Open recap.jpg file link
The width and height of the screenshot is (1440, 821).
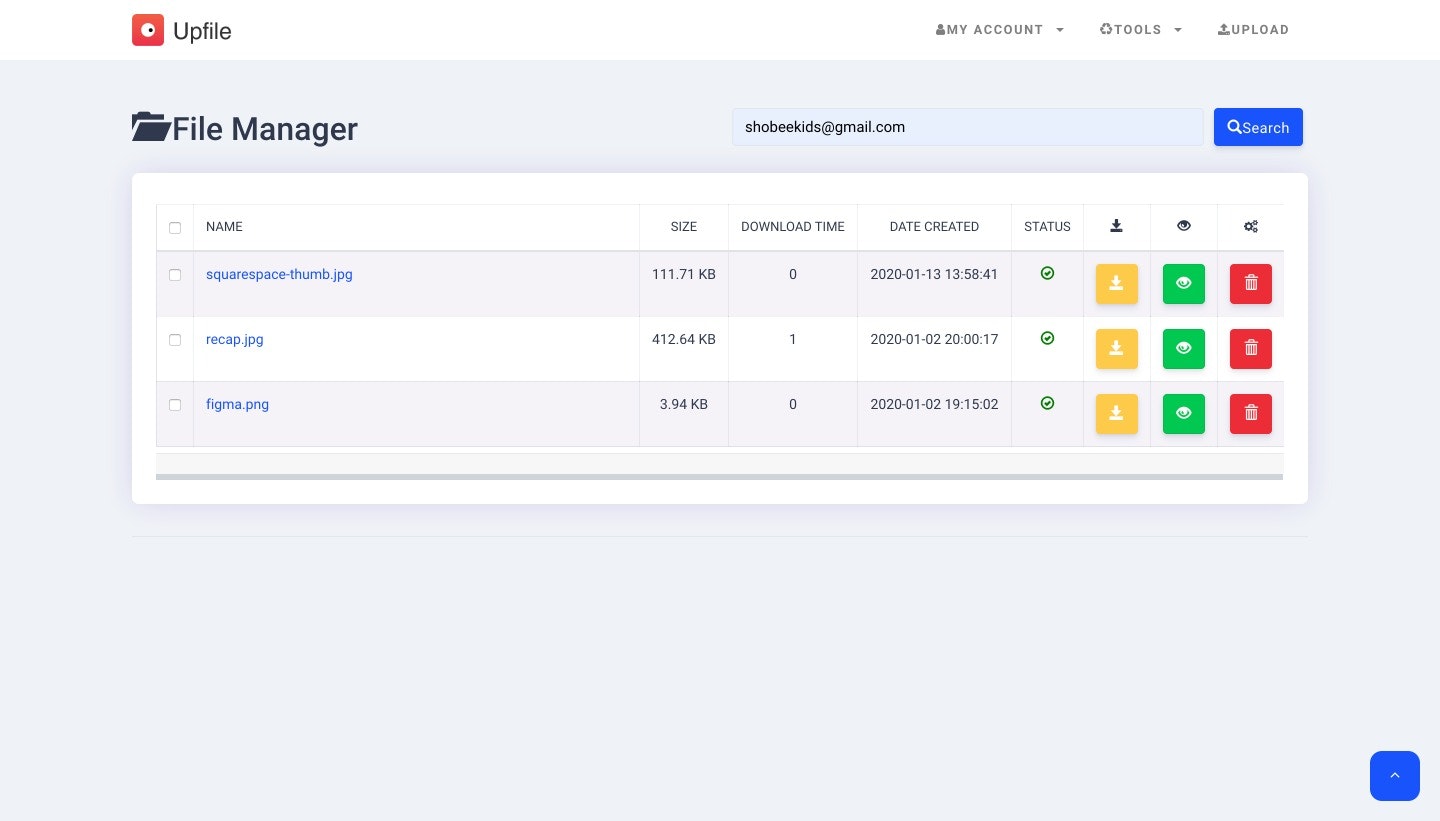point(235,339)
